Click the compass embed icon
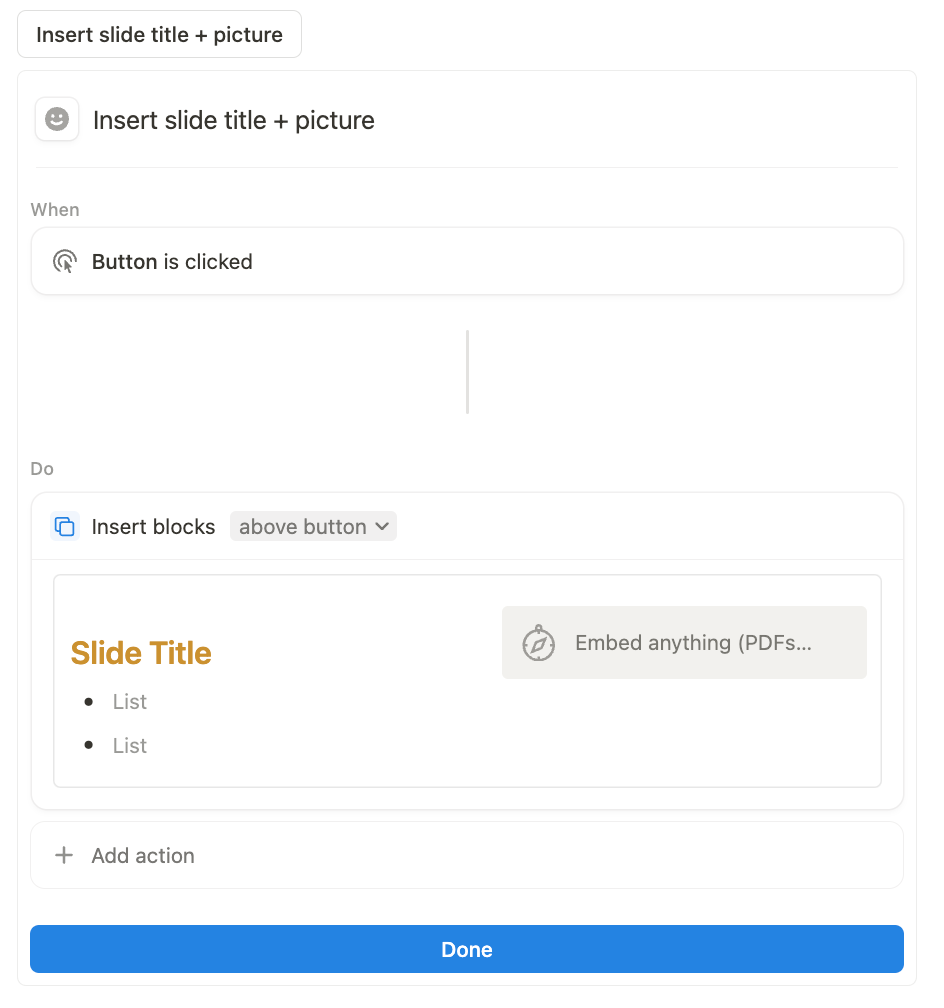The width and height of the screenshot is (944, 1008). [x=538, y=643]
